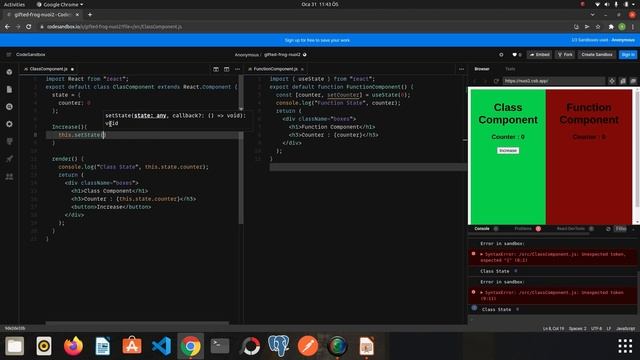
Task: Toggle the preview layout icon in ClassComponent editor
Action: pos(216,69)
